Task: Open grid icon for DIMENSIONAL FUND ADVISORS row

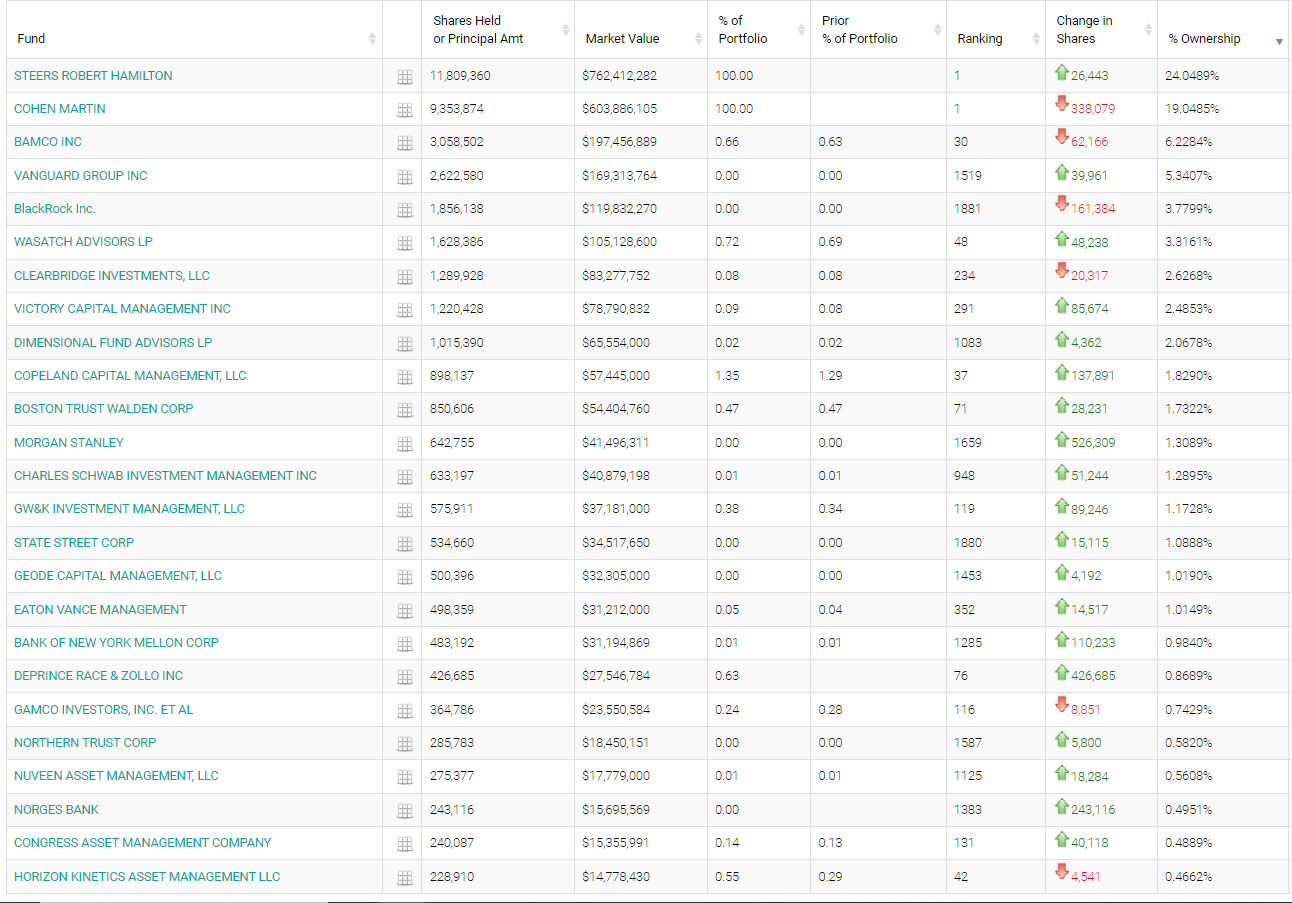Action: point(404,344)
